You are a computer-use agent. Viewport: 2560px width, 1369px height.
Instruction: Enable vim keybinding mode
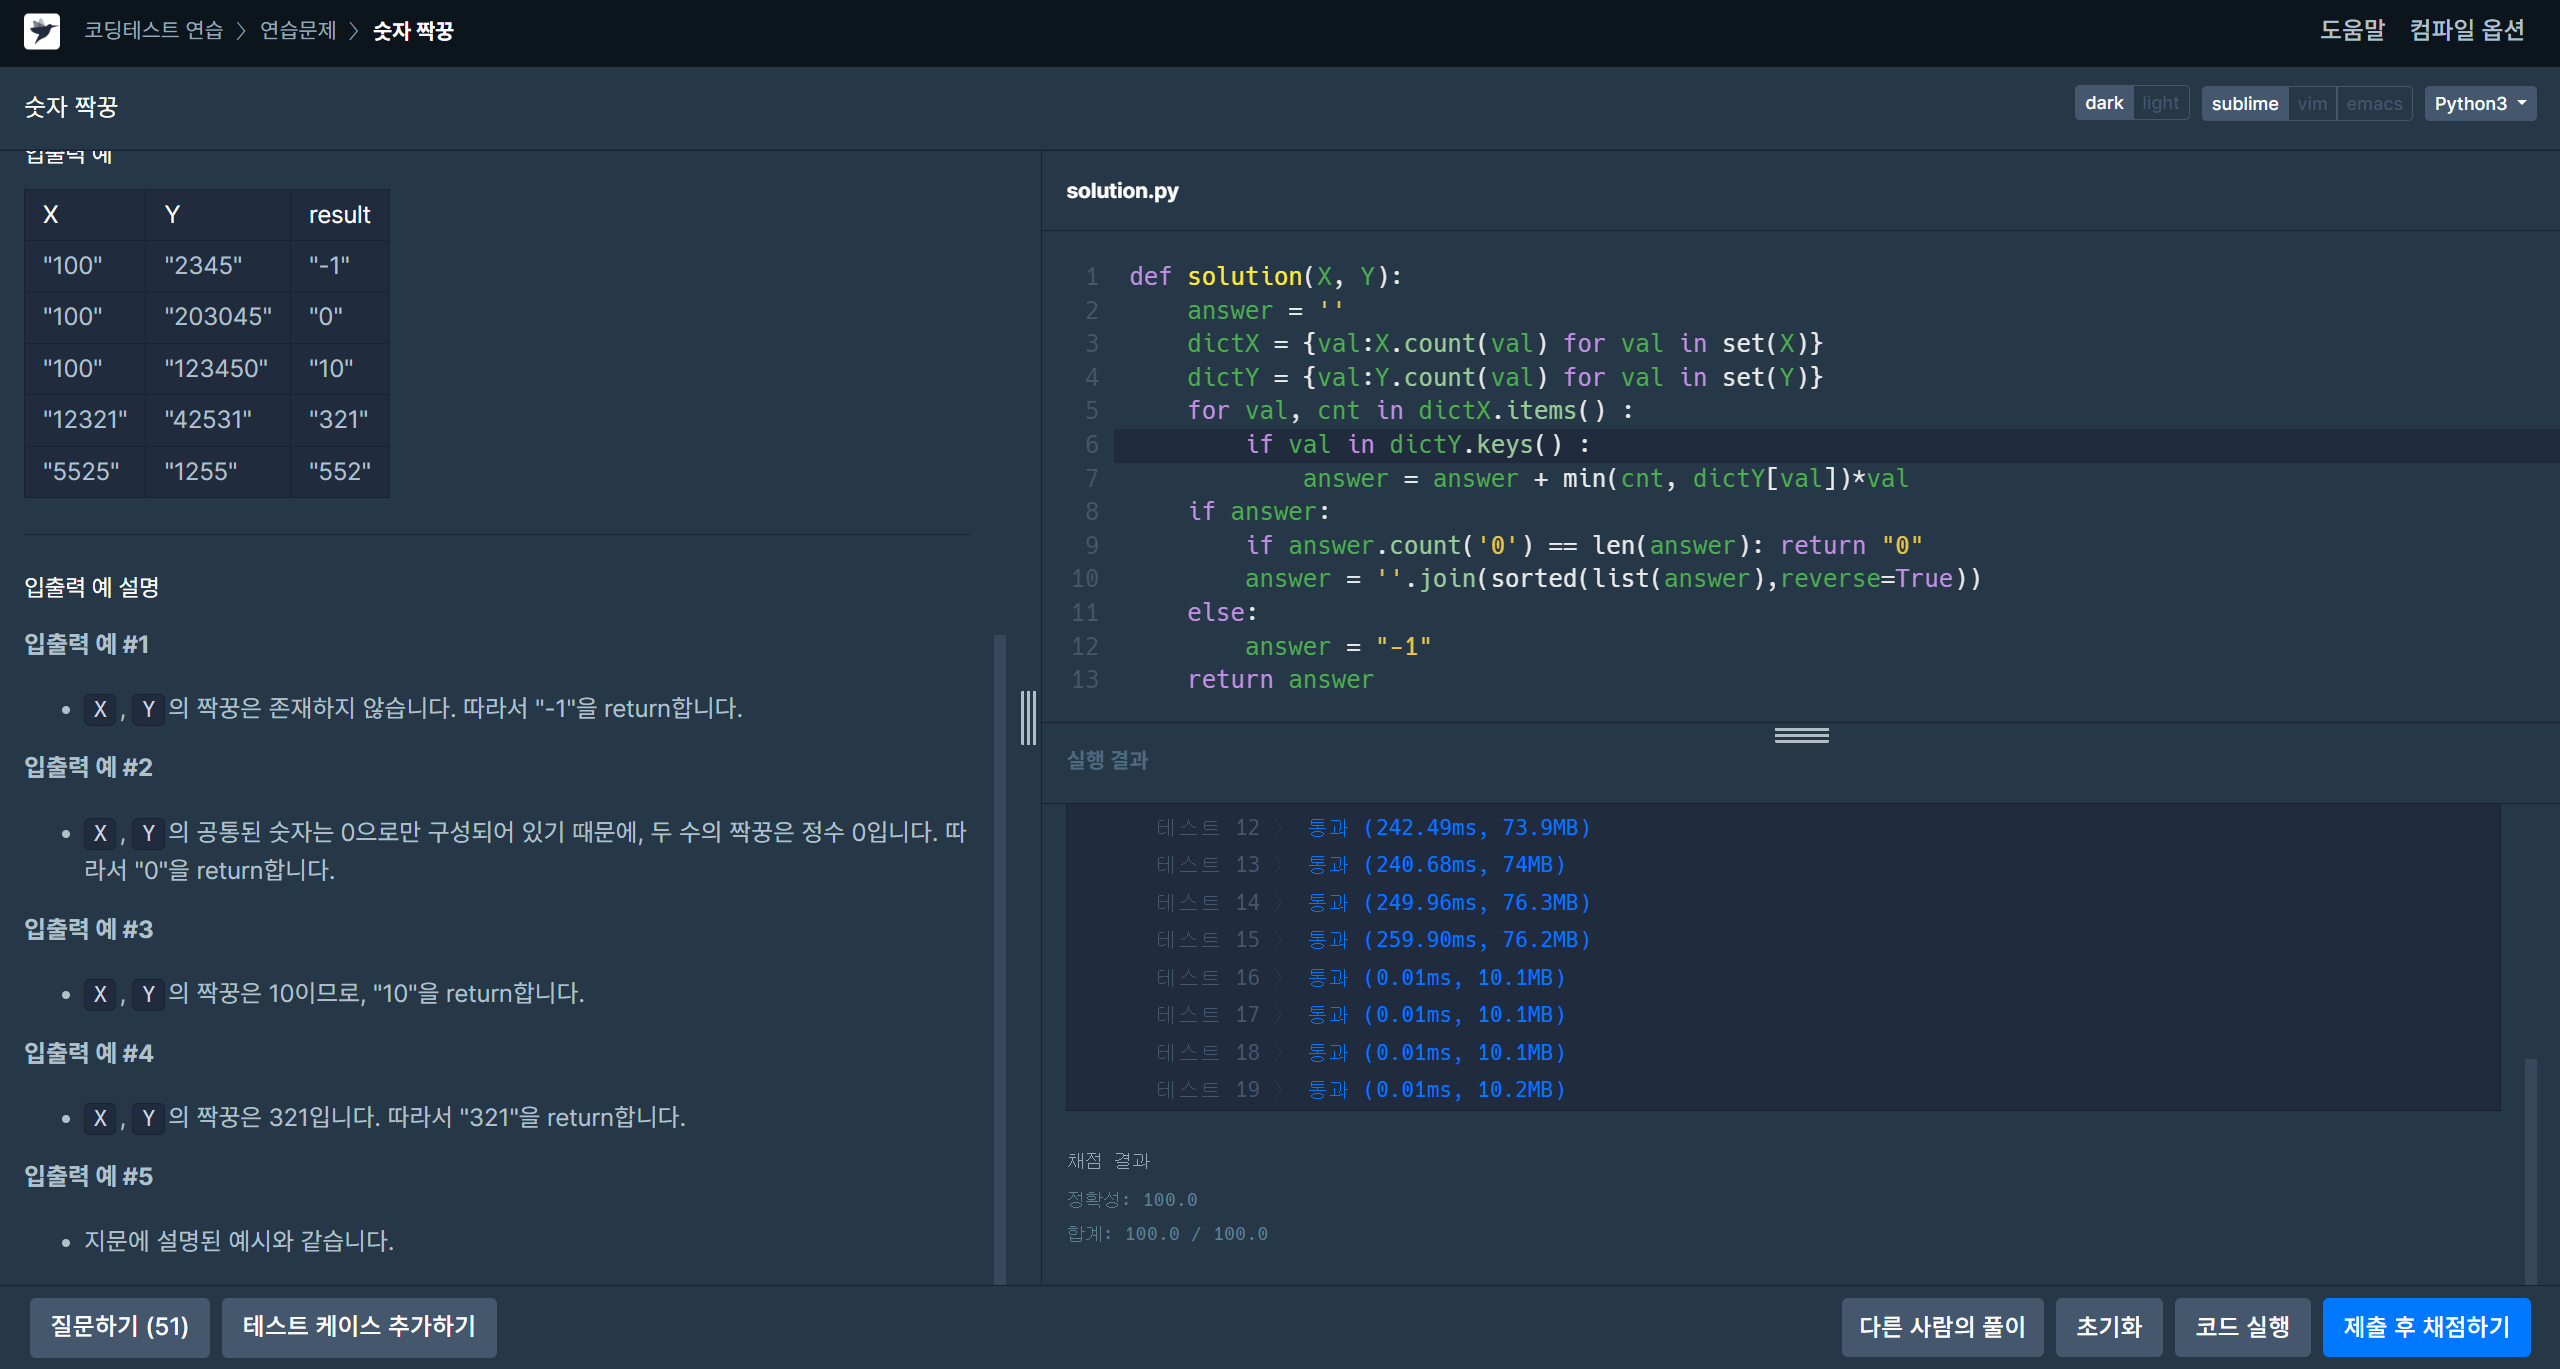pos(2311,103)
